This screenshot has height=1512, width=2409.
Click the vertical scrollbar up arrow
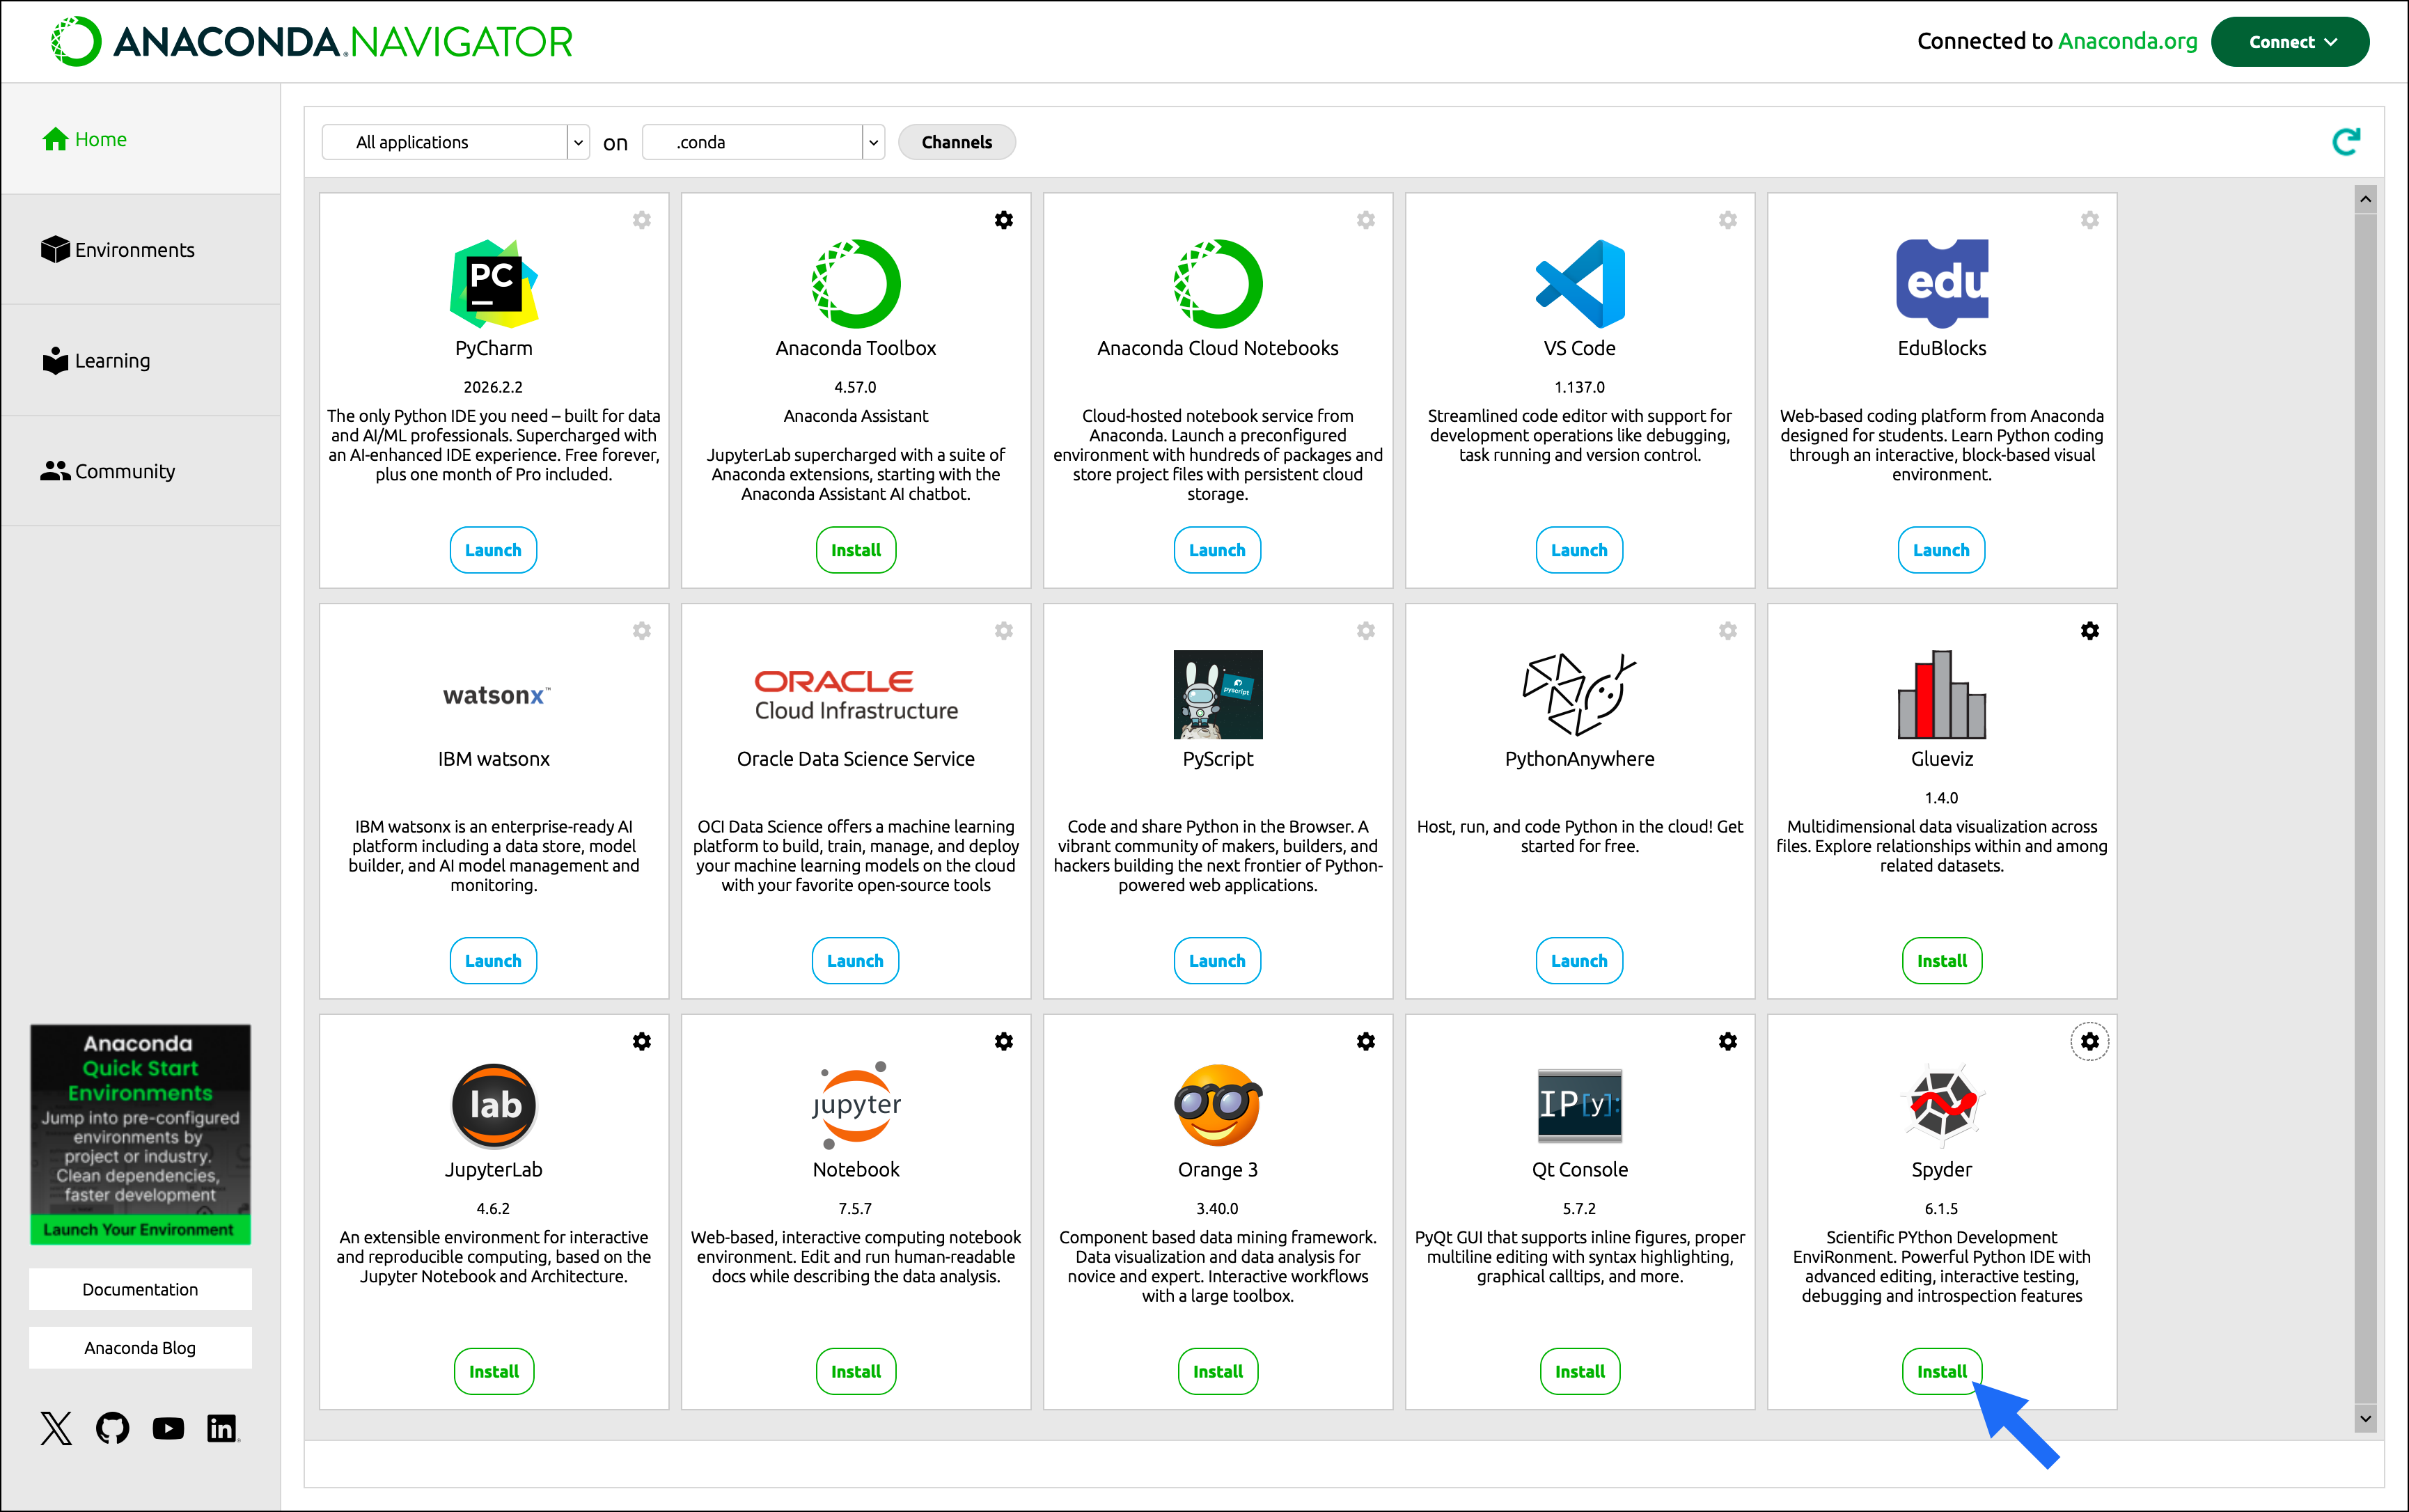coord(2365,199)
